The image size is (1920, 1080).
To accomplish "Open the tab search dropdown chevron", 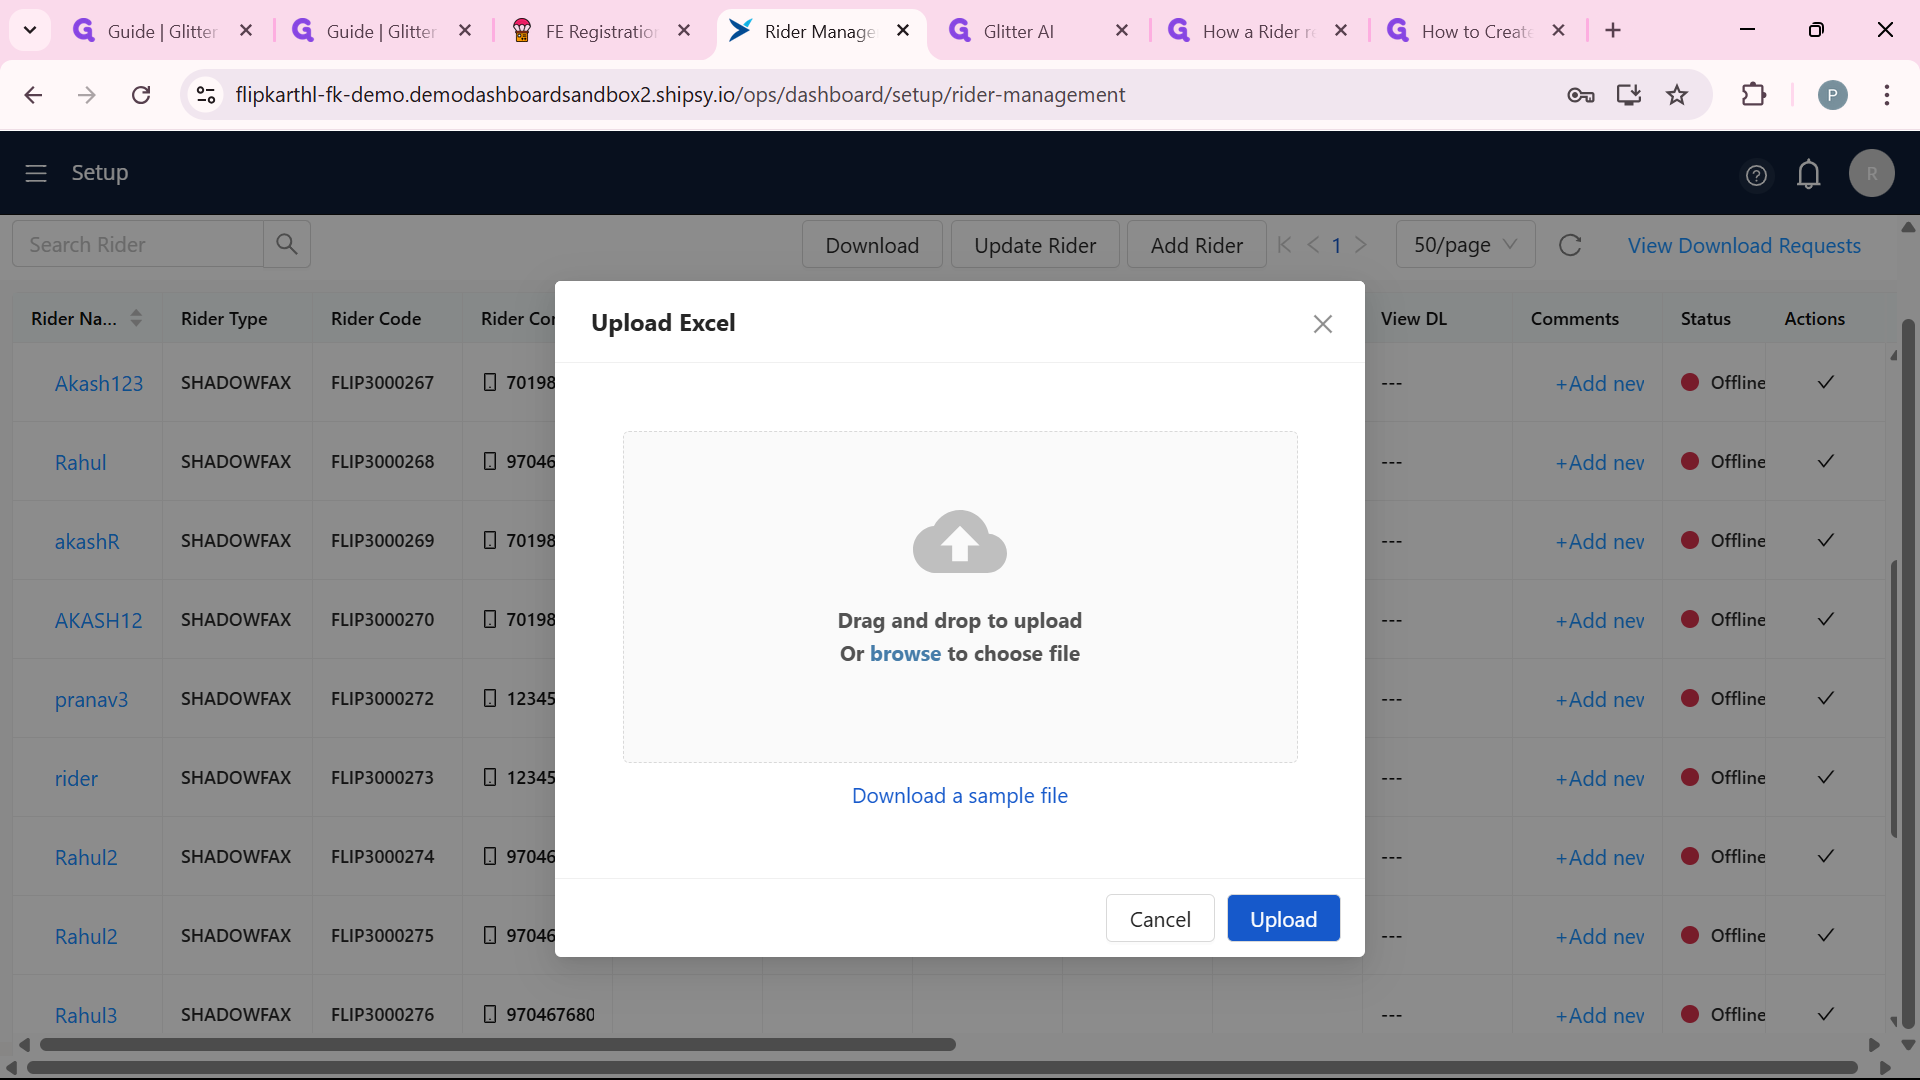I will pyautogui.click(x=30, y=31).
